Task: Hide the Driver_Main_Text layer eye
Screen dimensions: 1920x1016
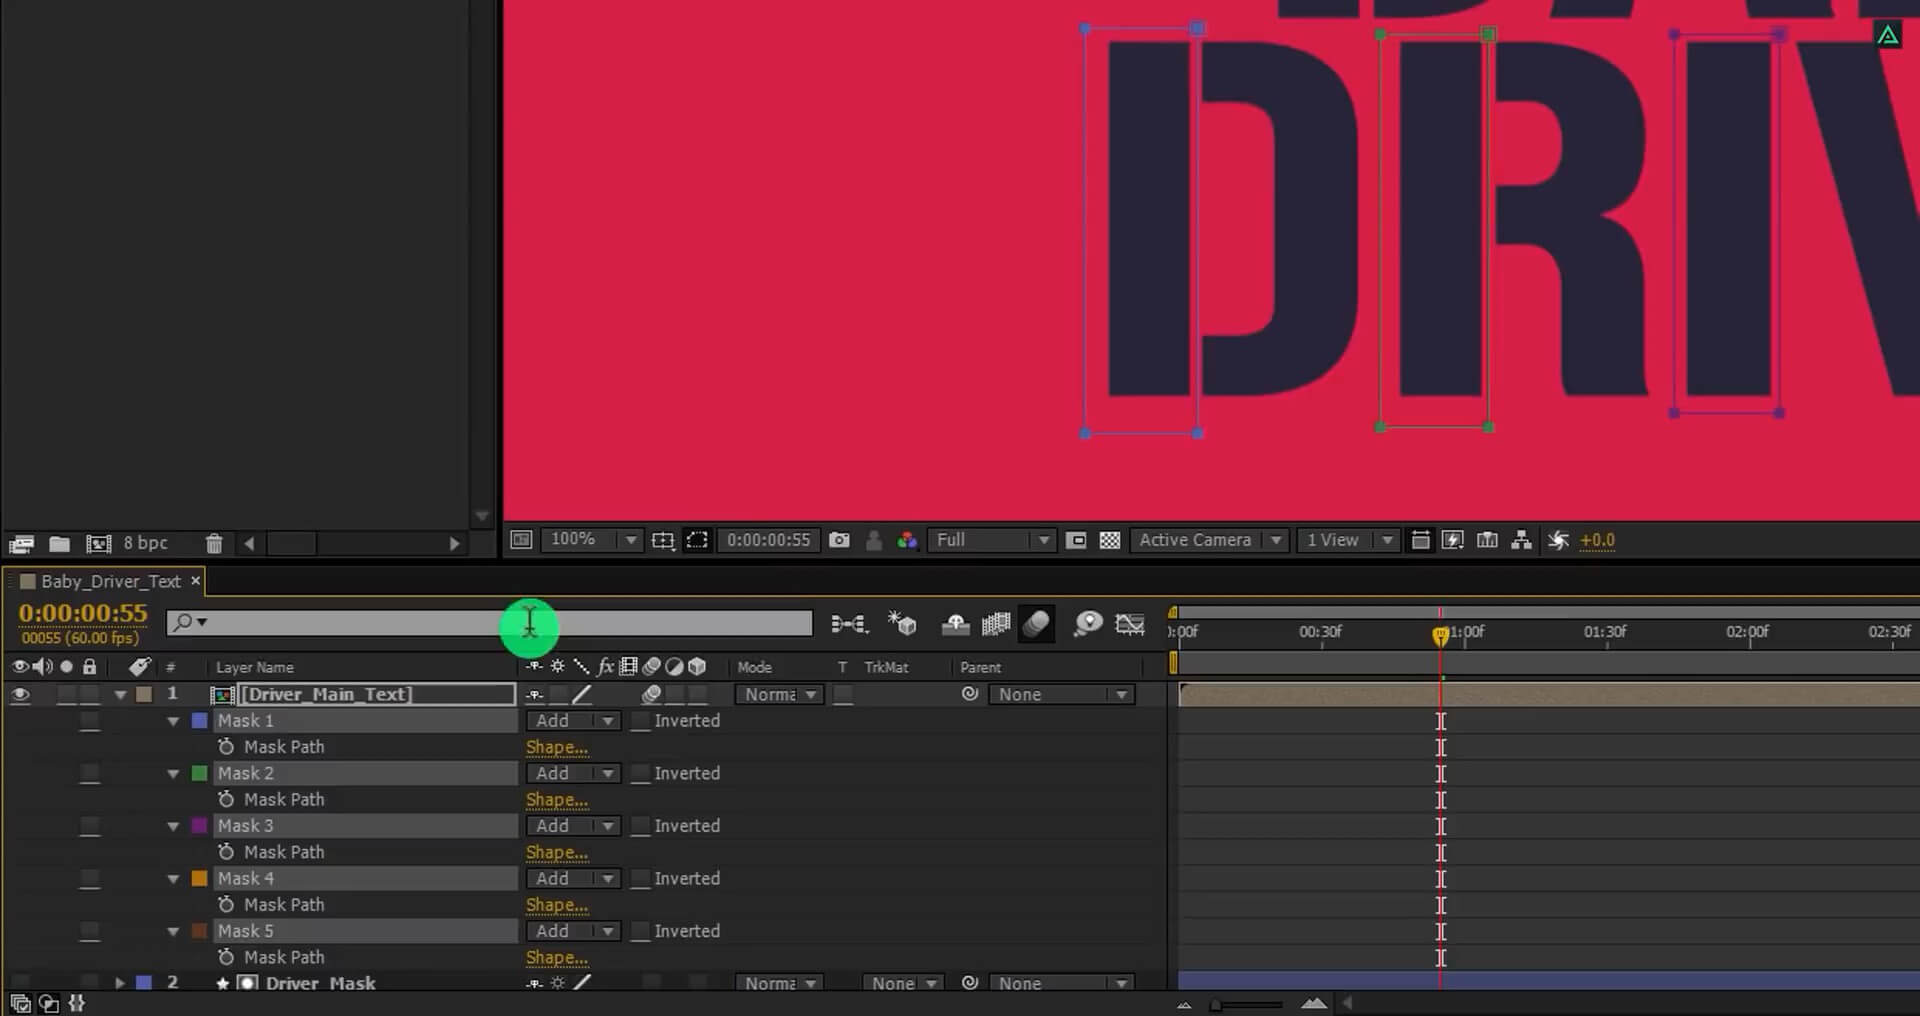Action: pyautogui.click(x=20, y=694)
